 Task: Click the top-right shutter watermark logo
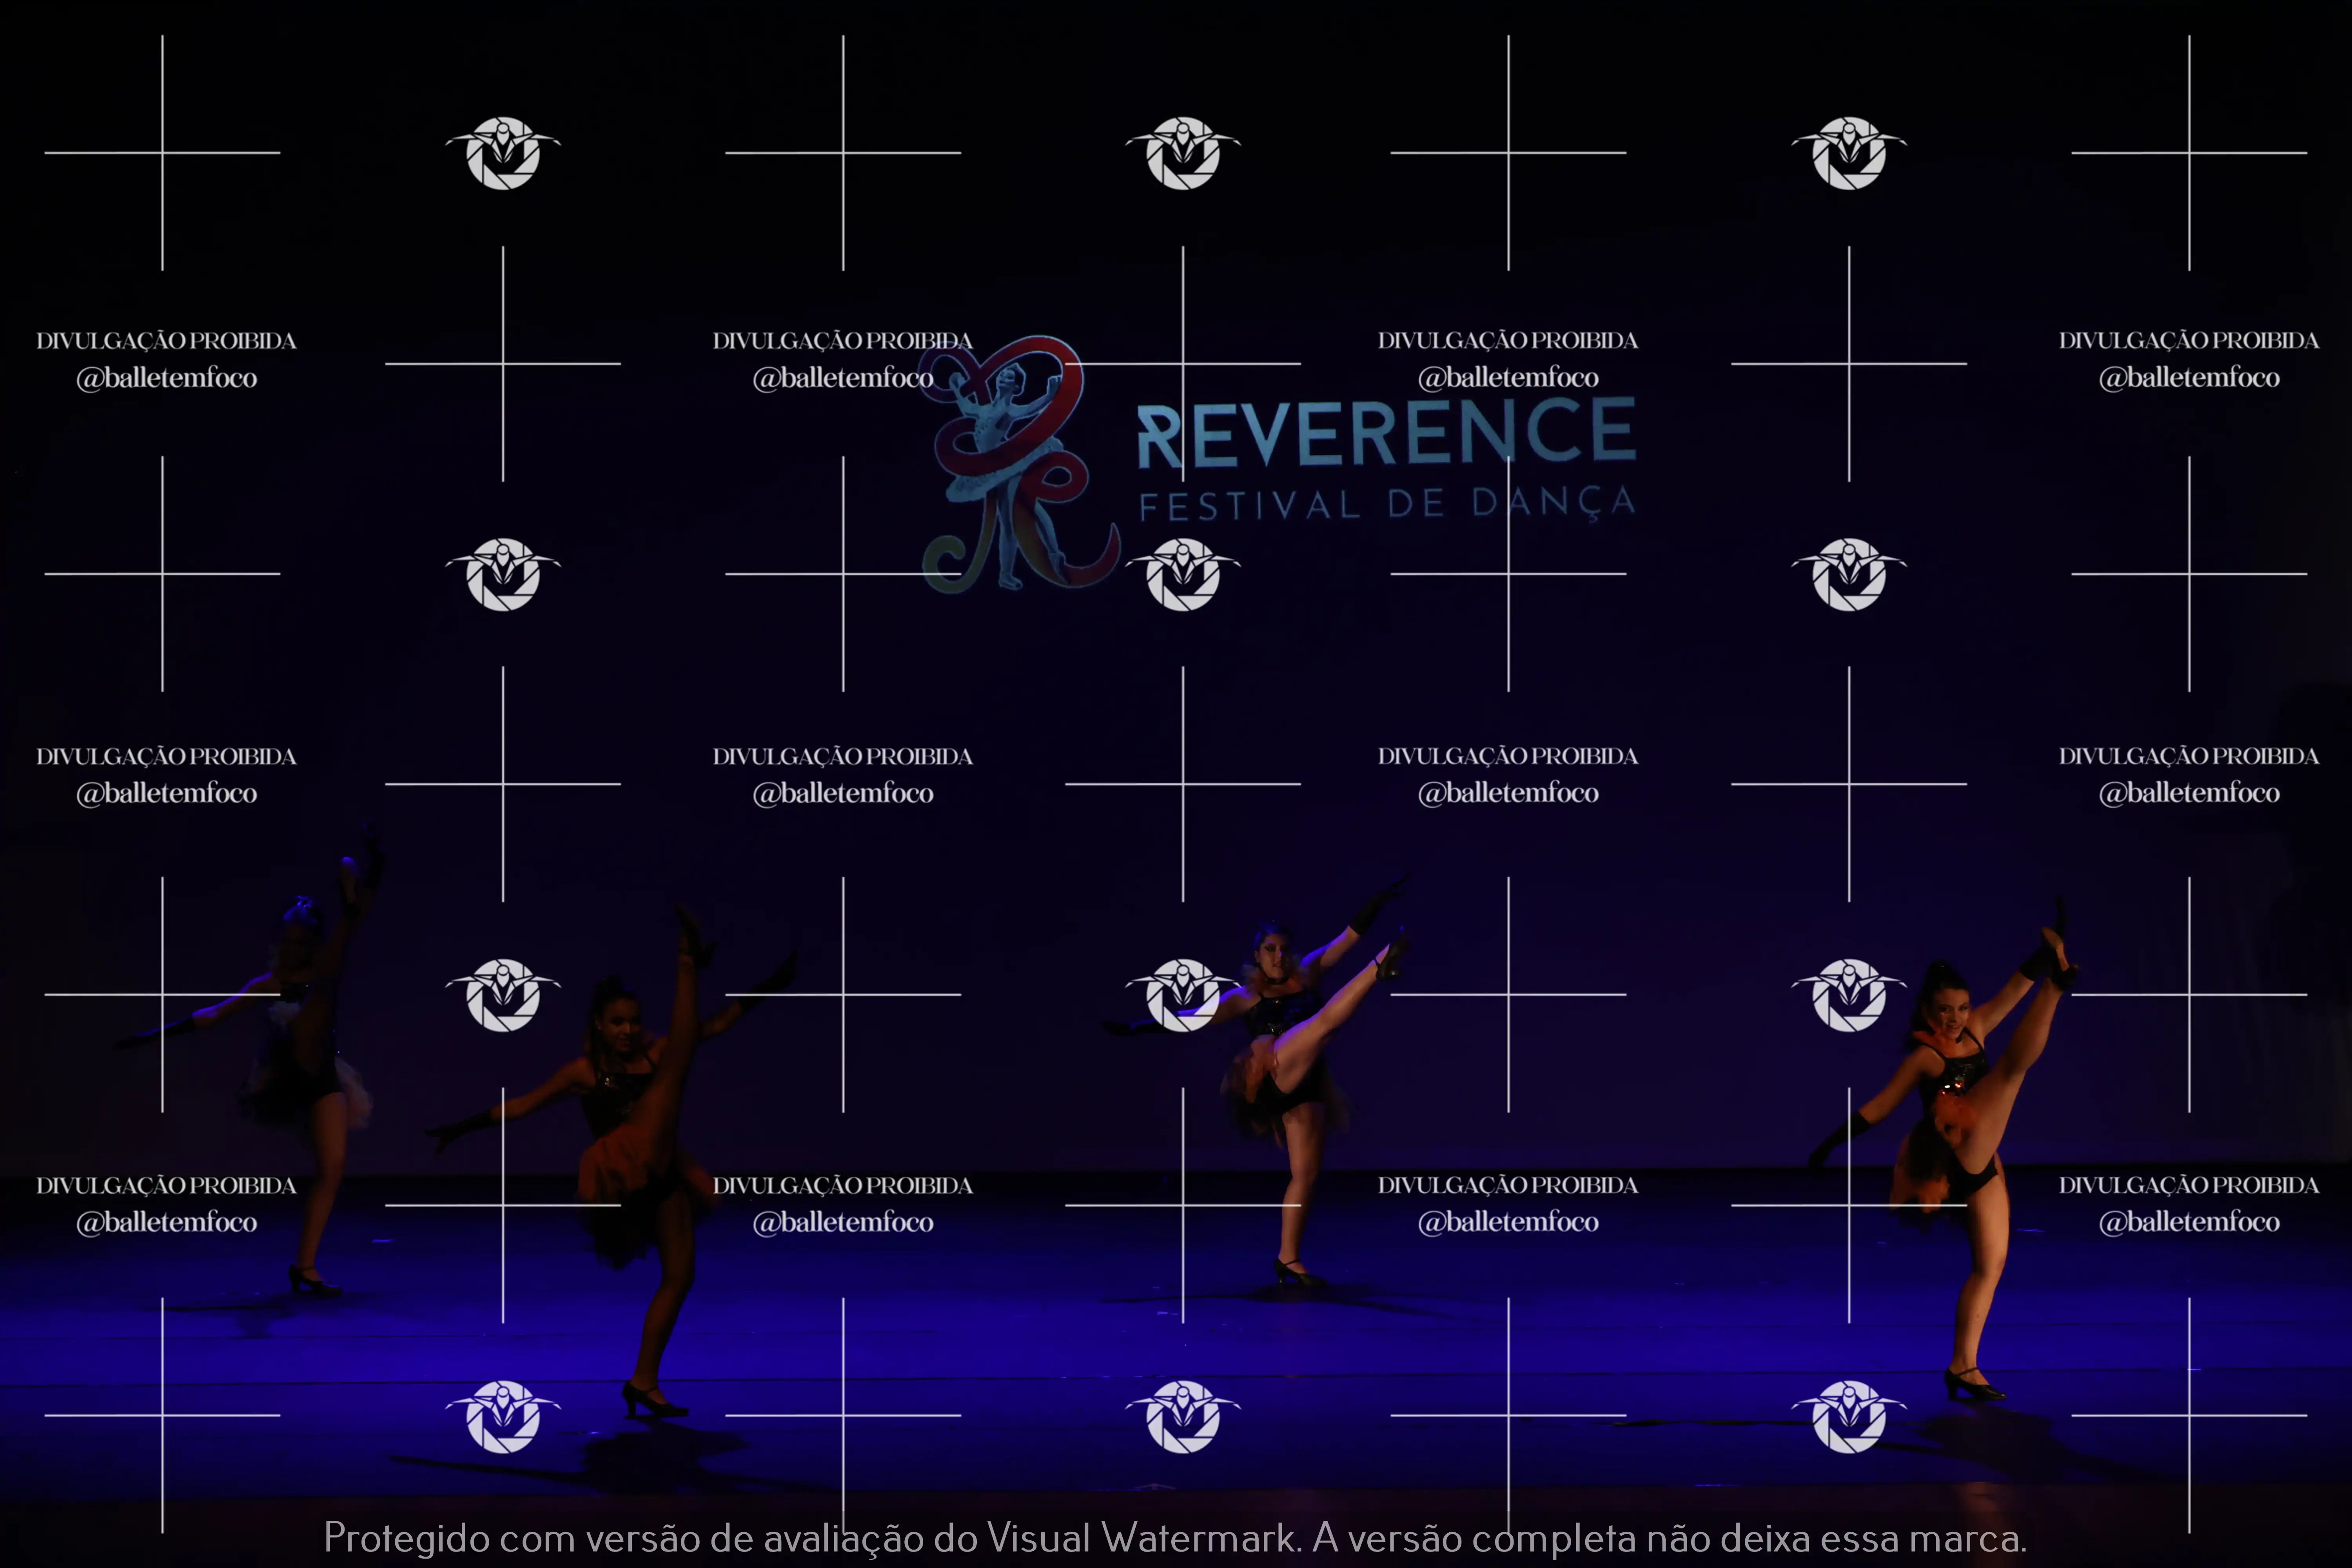click(x=1849, y=153)
